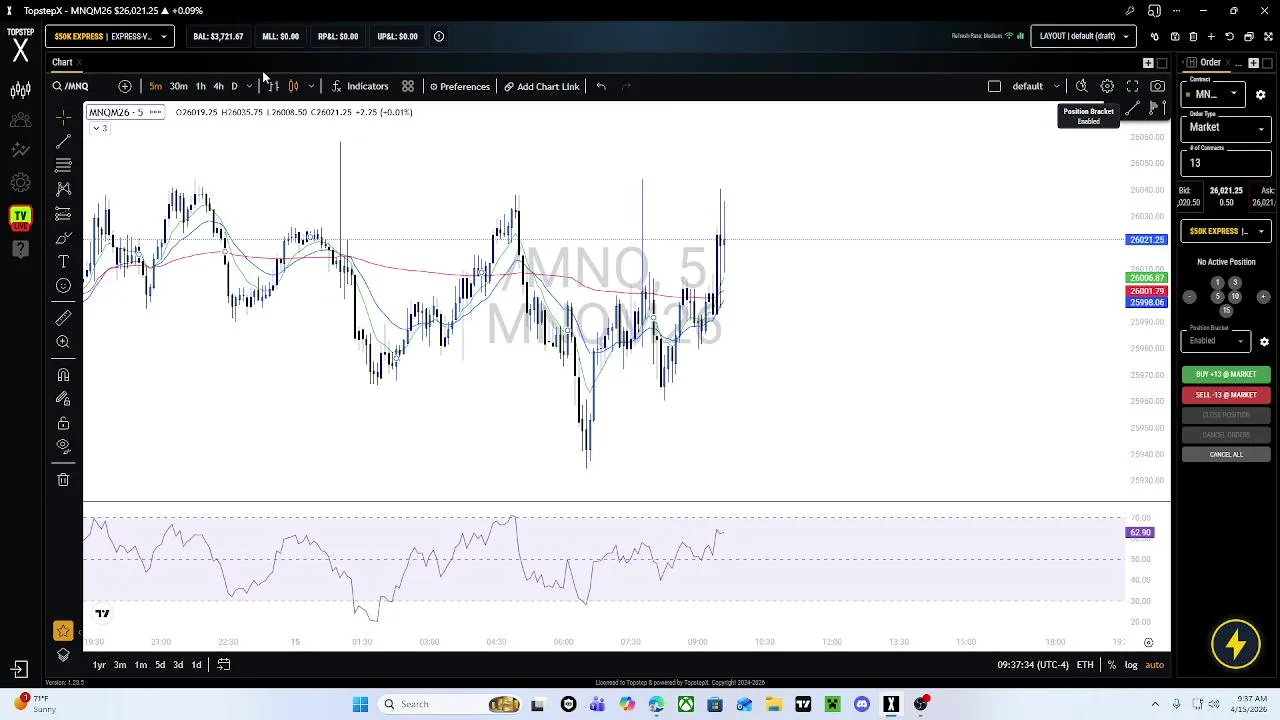Select the crosshair cursor tool
The height and width of the screenshot is (720, 1280).
click(63, 117)
